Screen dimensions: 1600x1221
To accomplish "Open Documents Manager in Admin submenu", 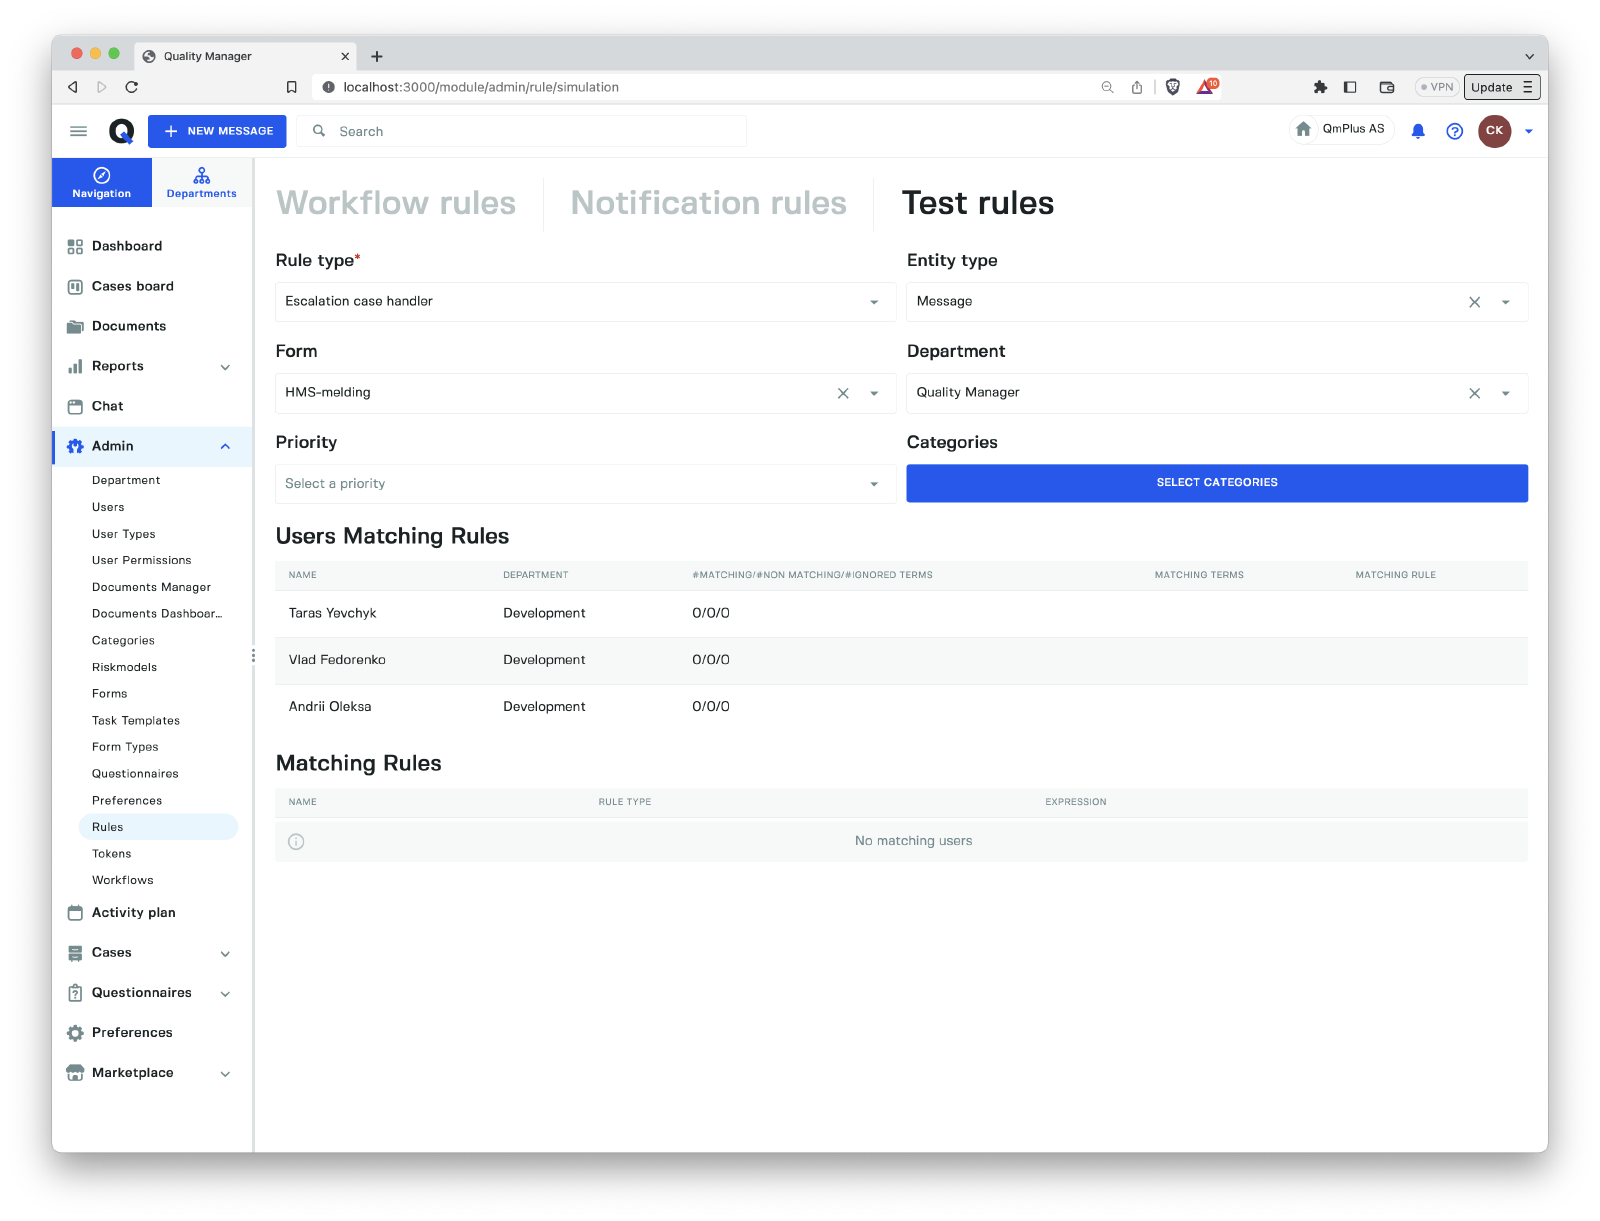I will click(x=151, y=587).
